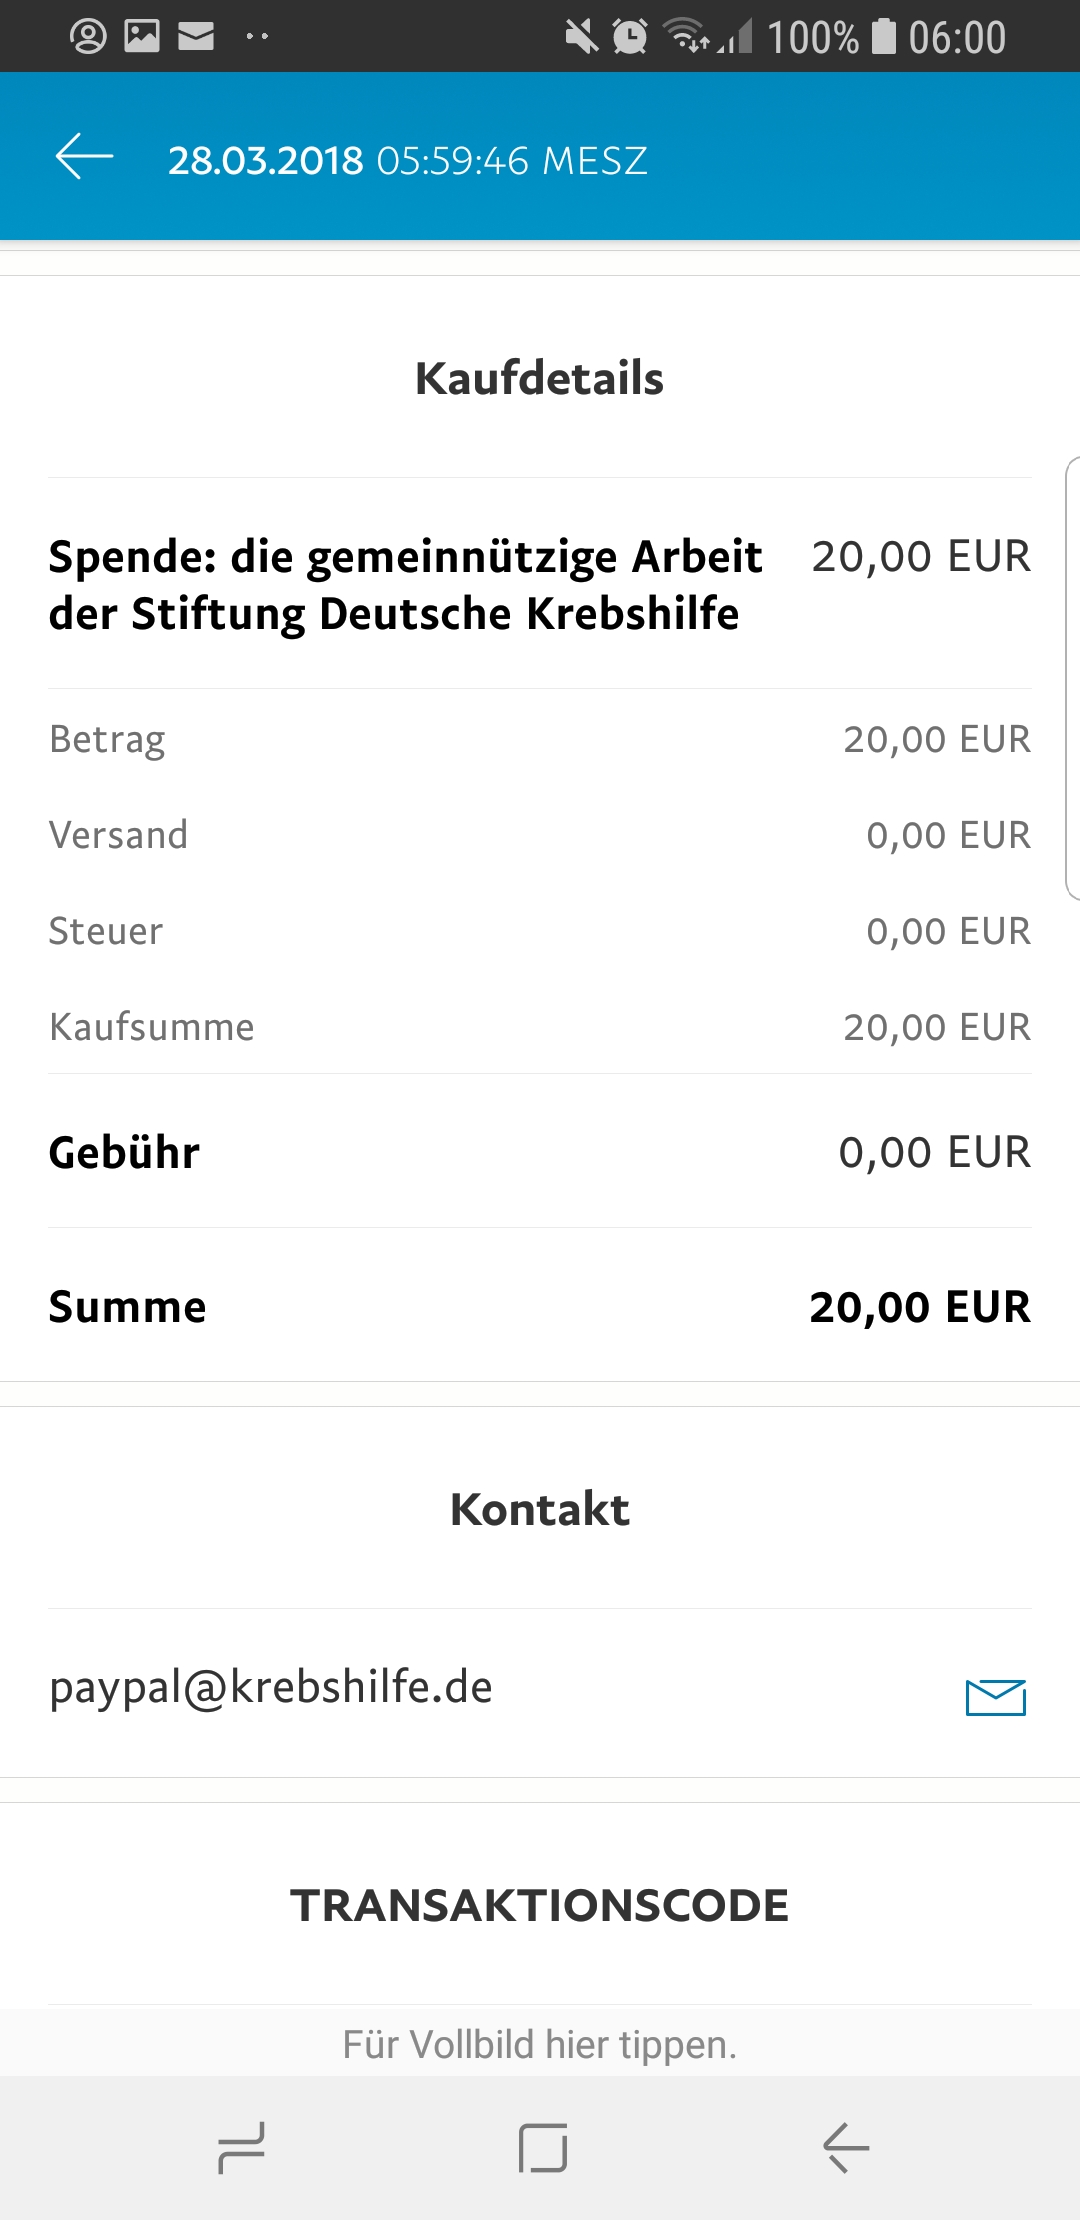1080x2220 pixels.
Task: Tap the mail notification icon in status bar
Action: pos(196,37)
